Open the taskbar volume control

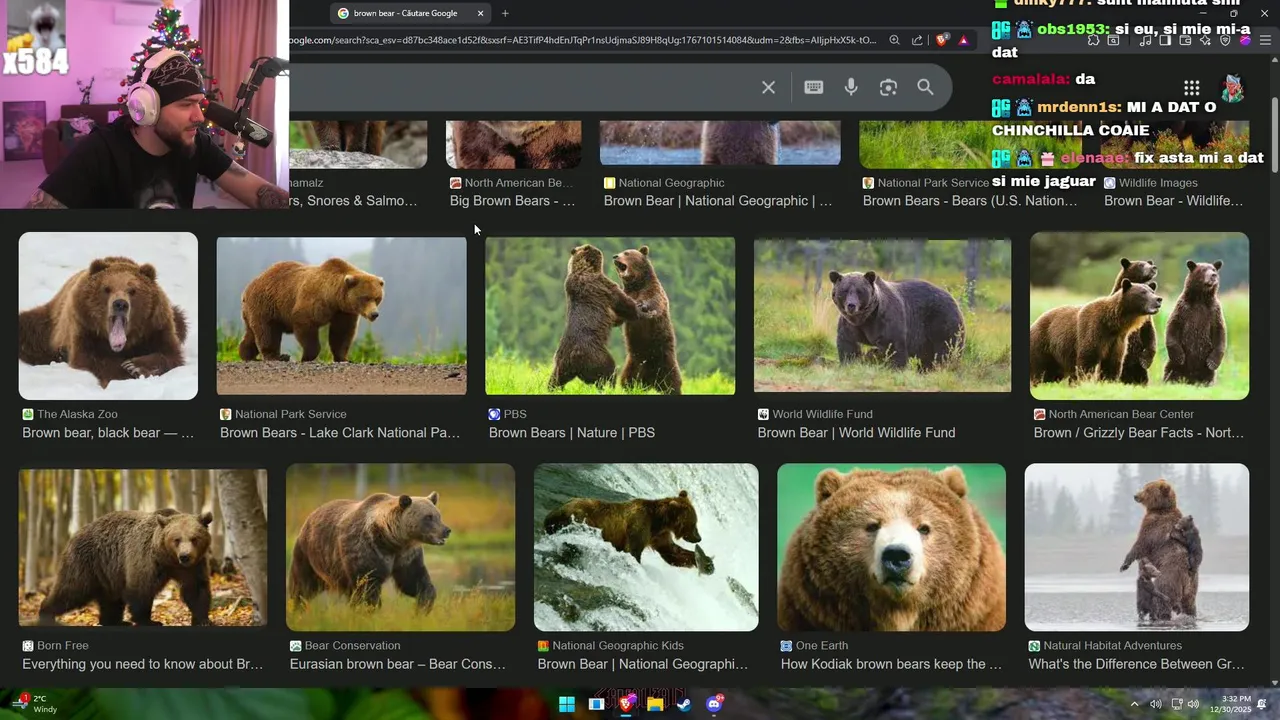(x=1193, y=704)
